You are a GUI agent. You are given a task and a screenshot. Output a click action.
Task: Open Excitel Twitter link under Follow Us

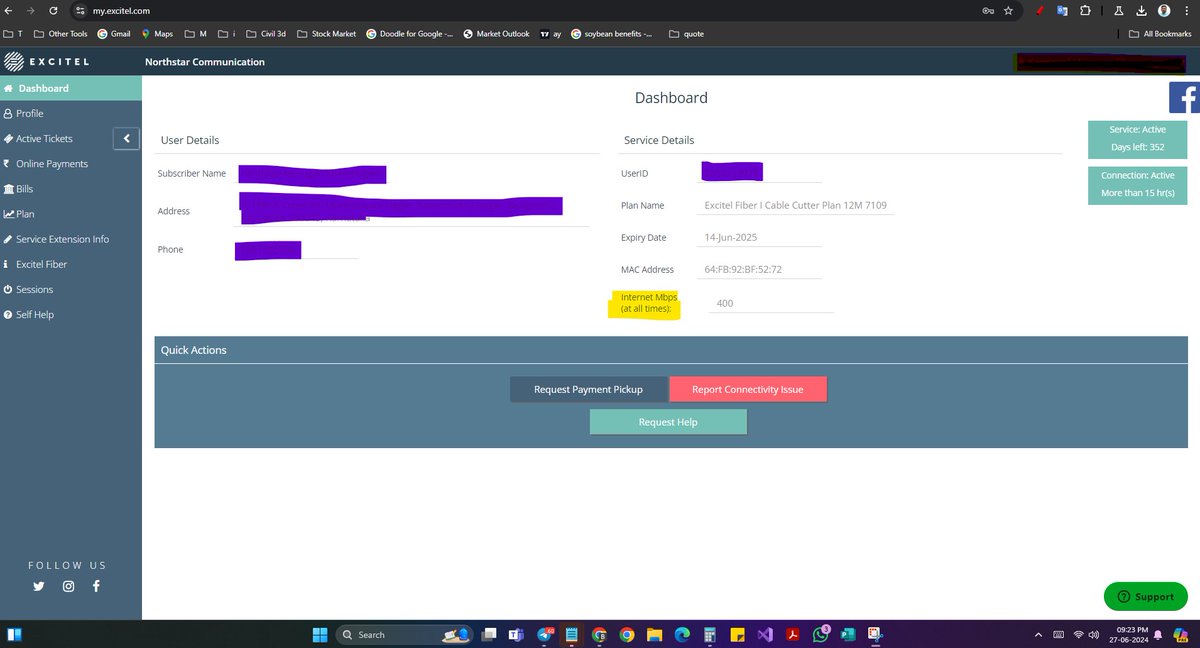[x=39, y=586]
